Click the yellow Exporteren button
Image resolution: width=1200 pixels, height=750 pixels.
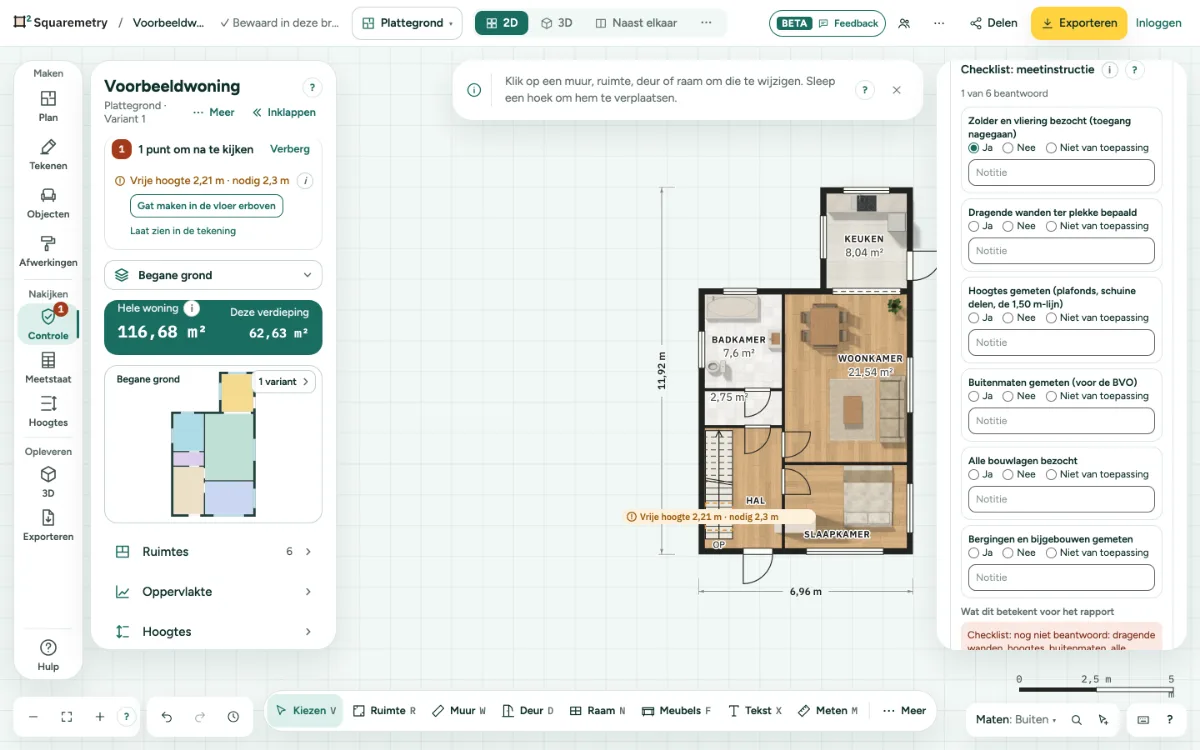pyautogui.click(x=1079, y=23)
